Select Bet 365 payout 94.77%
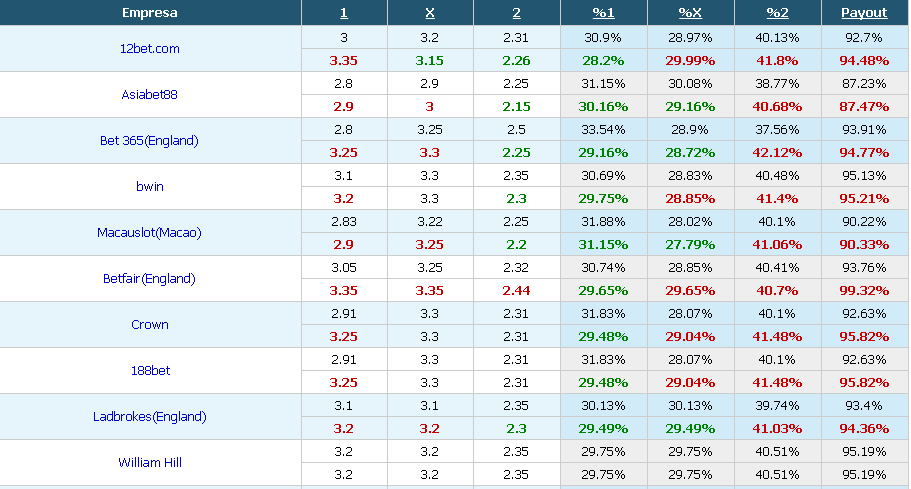911x489 pixels. pyautogui.click(x=864, y=153)
